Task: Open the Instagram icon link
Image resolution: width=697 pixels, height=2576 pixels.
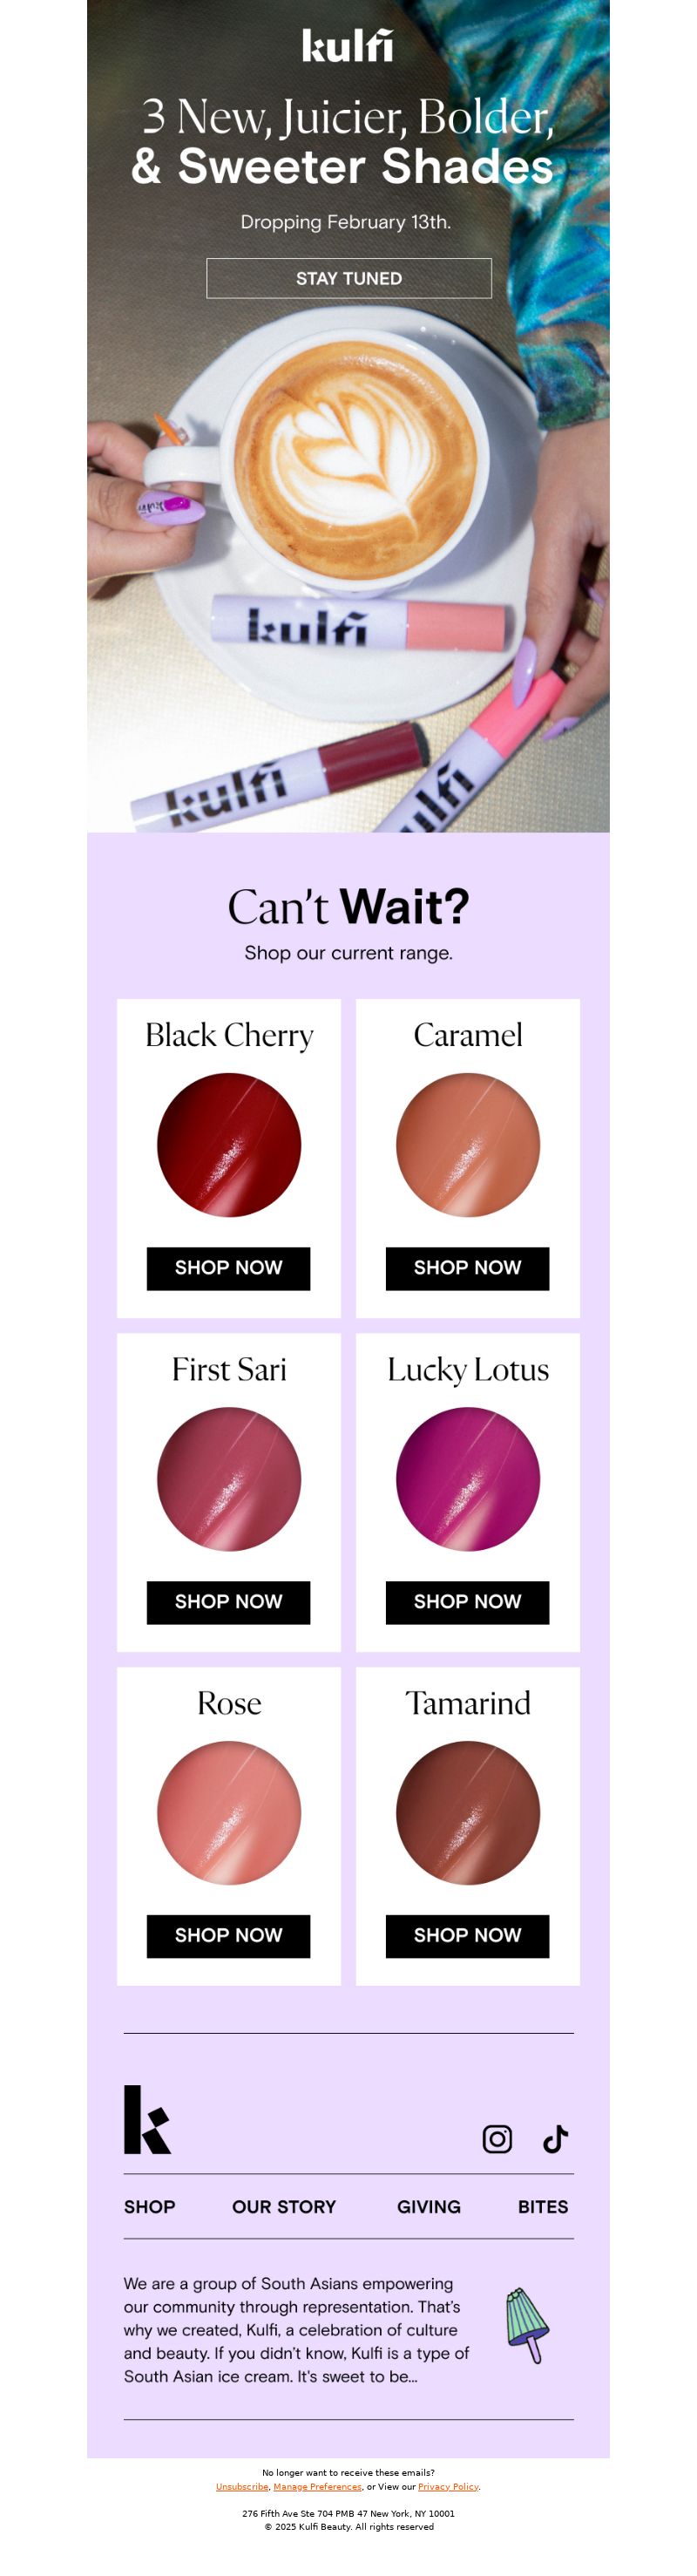Action: click(497, 2139)
